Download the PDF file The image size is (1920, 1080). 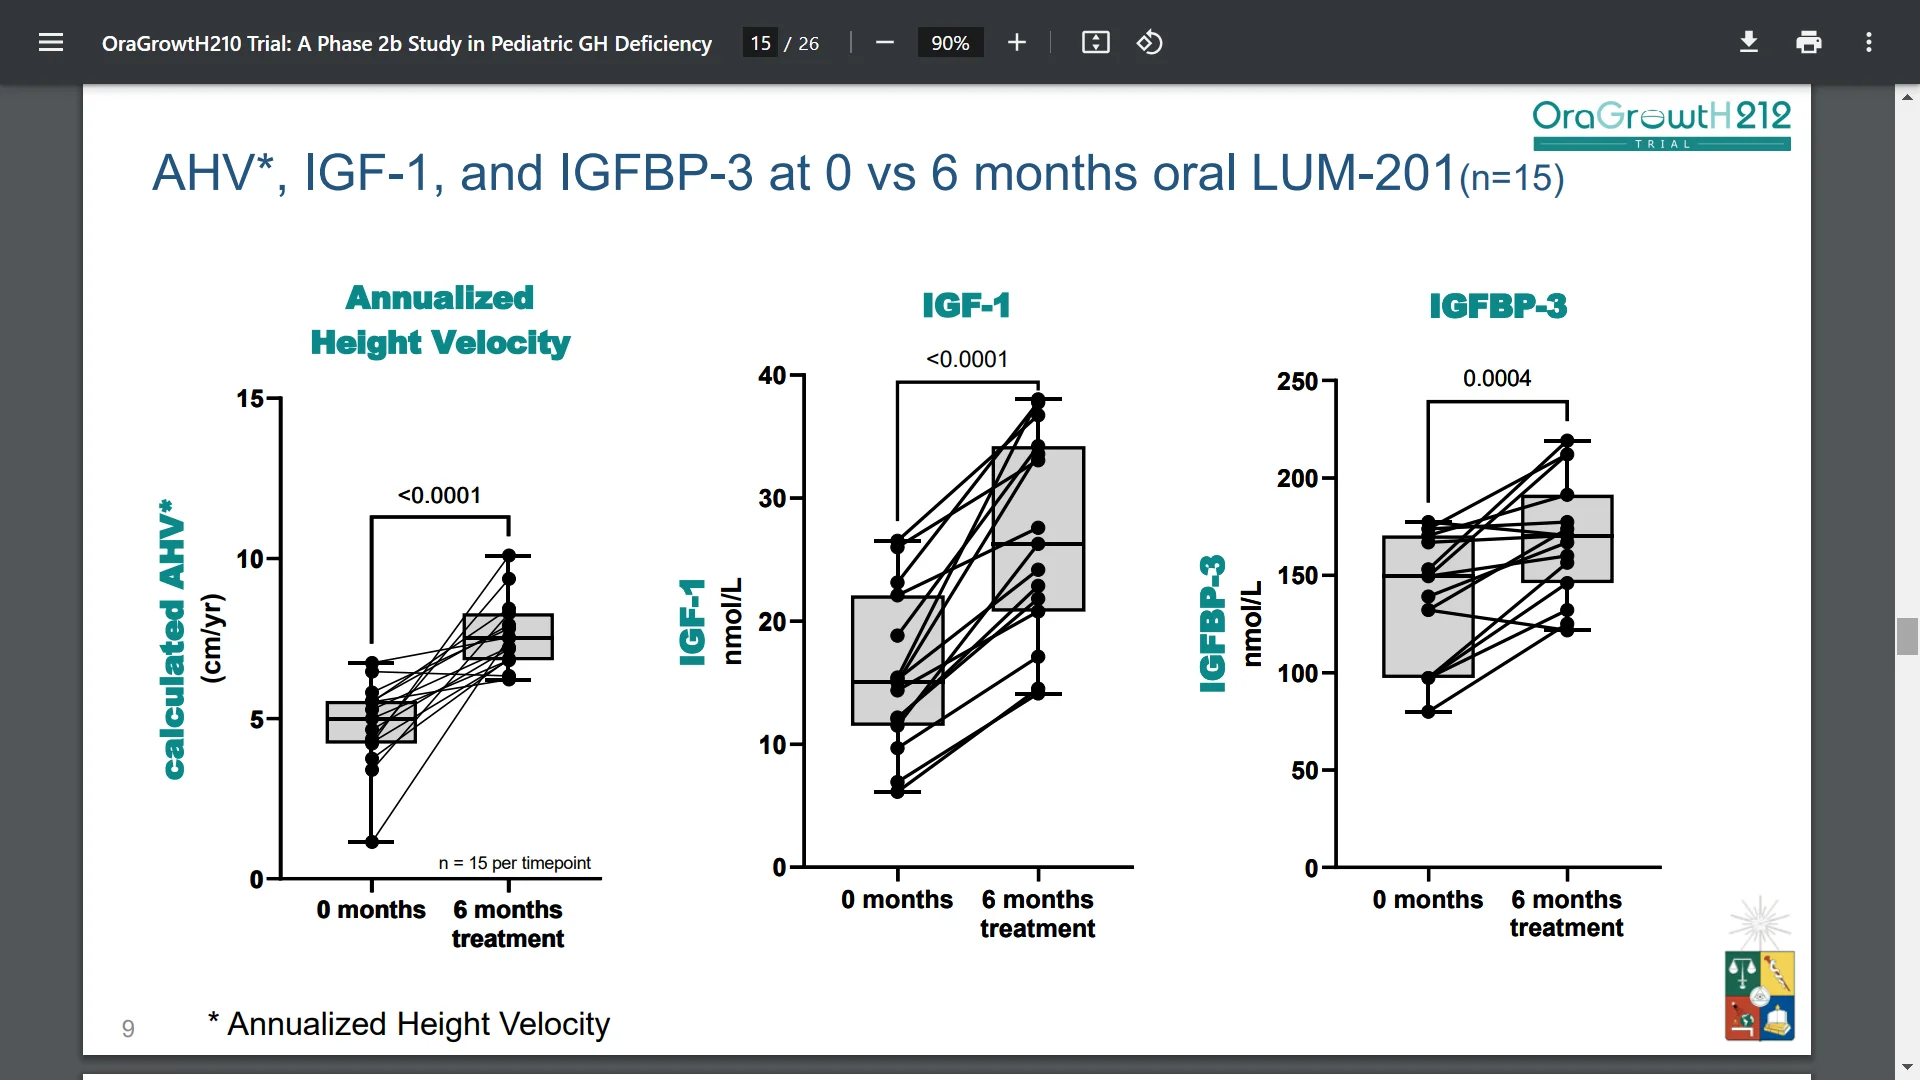(x=1749, y=42)
